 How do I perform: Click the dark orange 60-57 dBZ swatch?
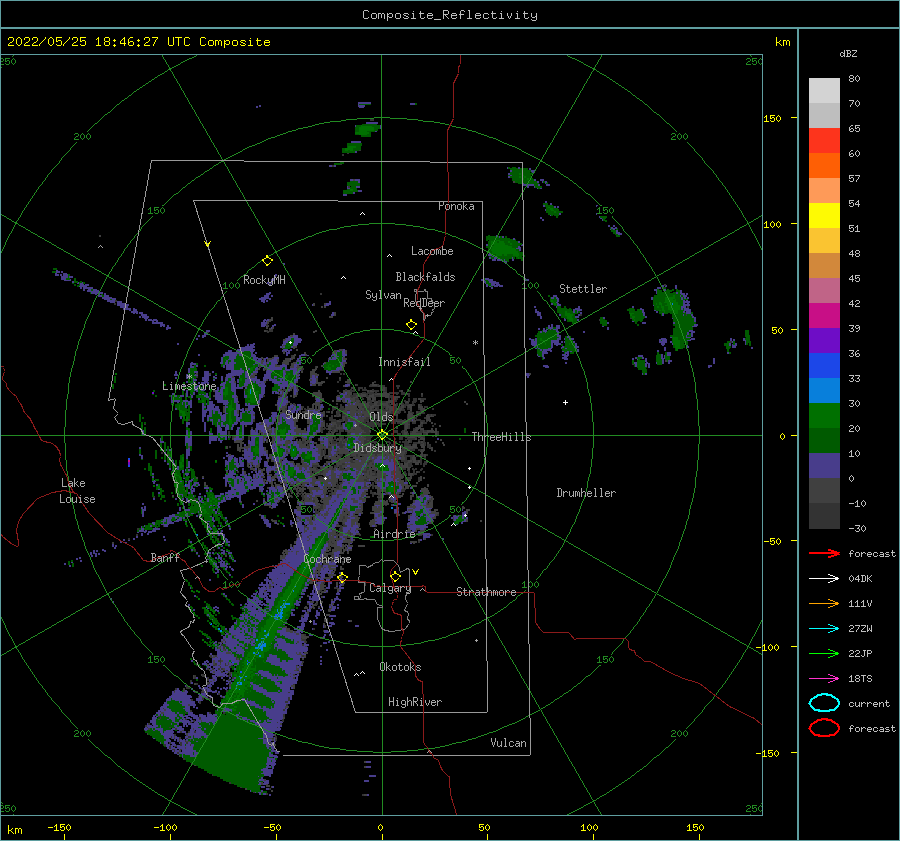point(824,166)
